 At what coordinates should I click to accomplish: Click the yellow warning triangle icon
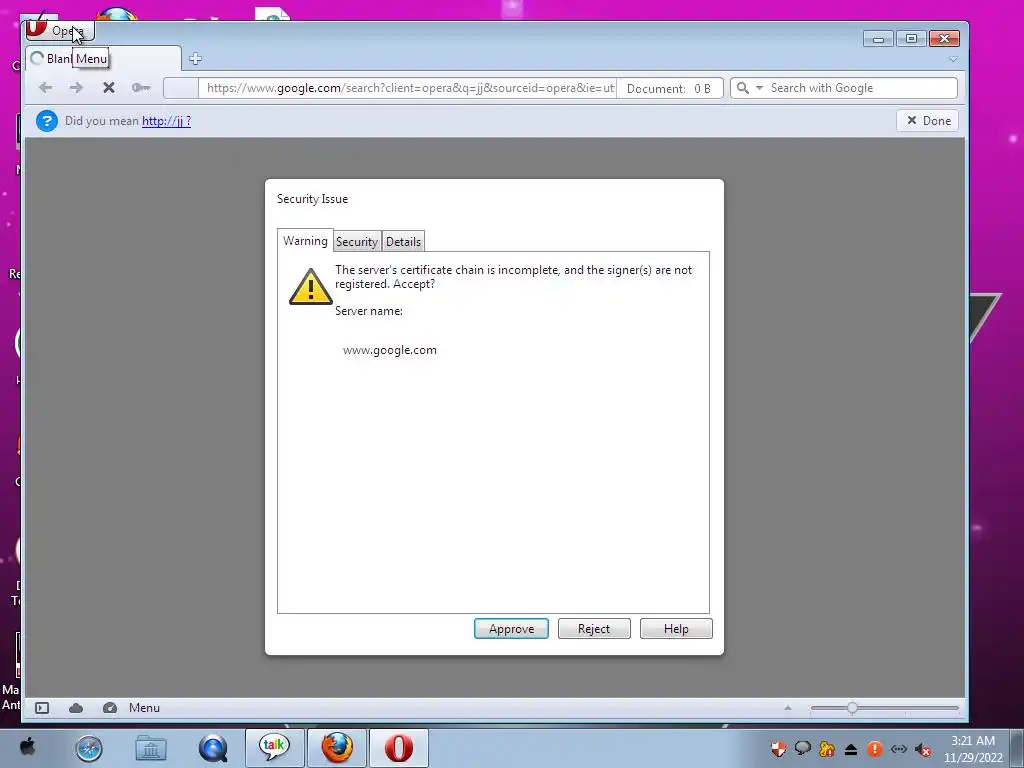311,287
